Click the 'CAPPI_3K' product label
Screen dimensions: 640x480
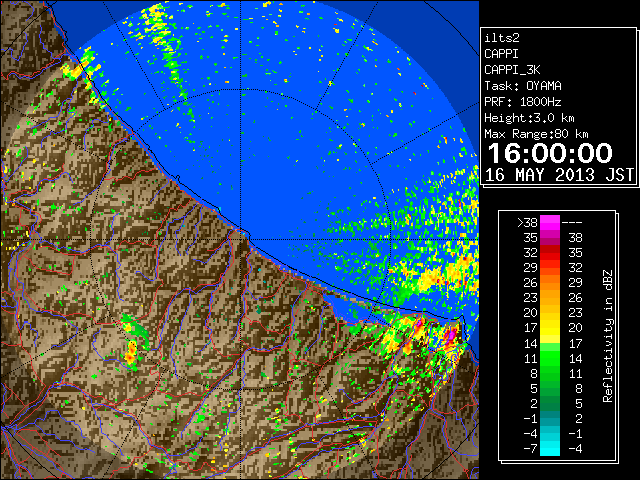[x=512, y=70]
